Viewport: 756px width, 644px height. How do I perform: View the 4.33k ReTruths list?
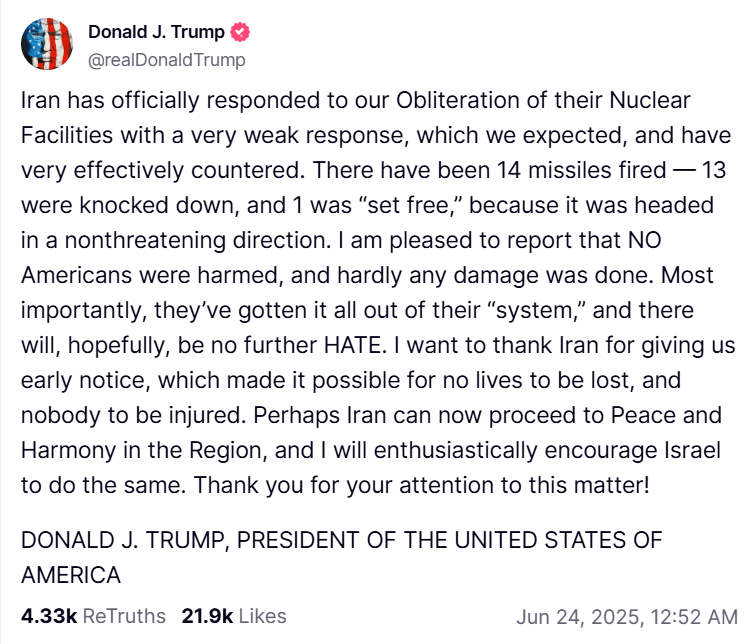(93, 616)
